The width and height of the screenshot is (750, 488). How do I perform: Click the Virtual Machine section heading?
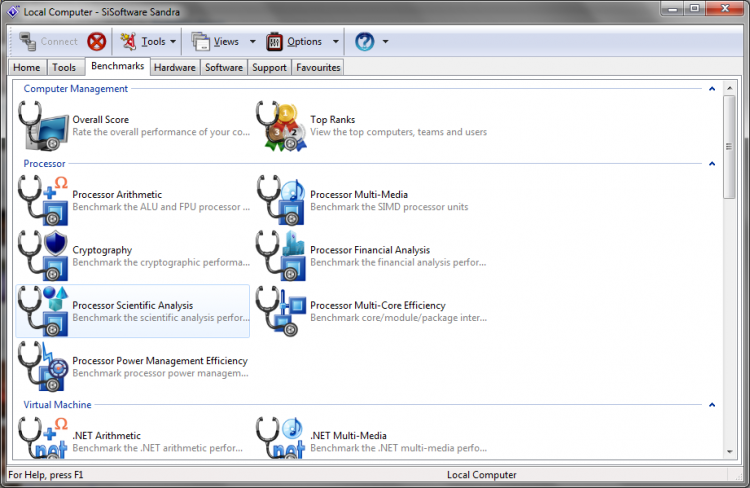coord(57,405)
